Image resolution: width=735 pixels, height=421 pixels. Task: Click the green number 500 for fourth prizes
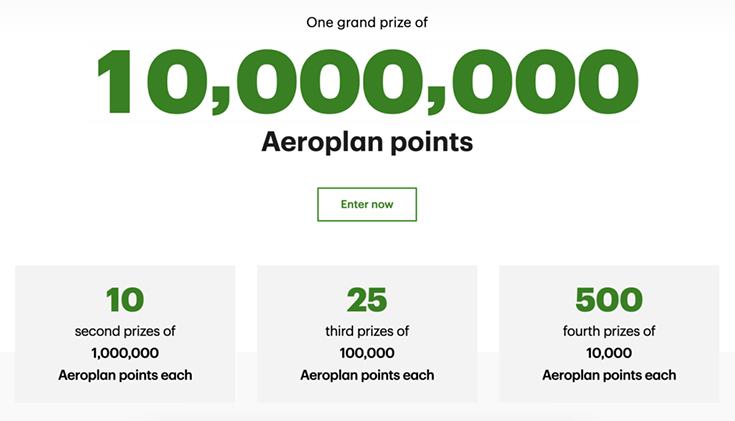coord(609,299)
